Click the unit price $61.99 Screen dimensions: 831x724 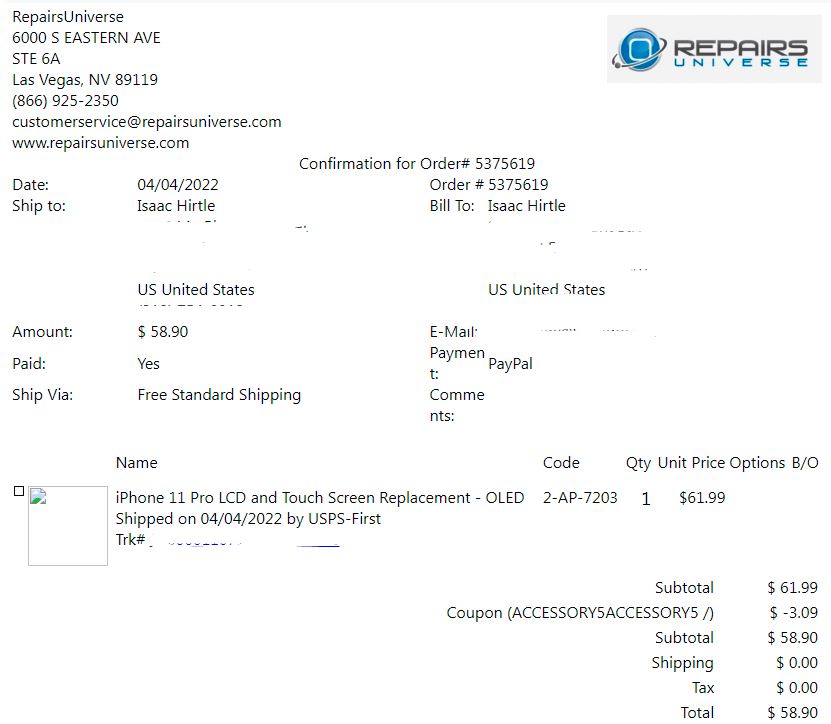[x=702, y=498]
